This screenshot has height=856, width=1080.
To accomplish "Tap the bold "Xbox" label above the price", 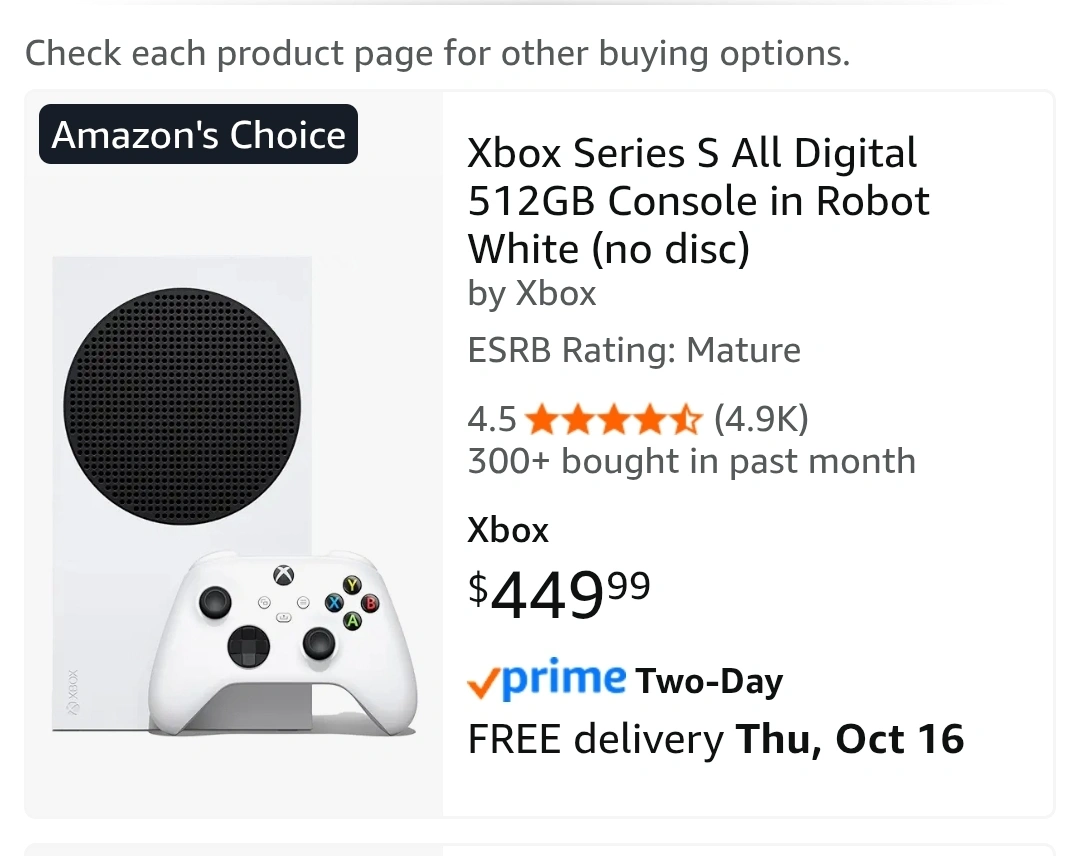I will (508, 529).
